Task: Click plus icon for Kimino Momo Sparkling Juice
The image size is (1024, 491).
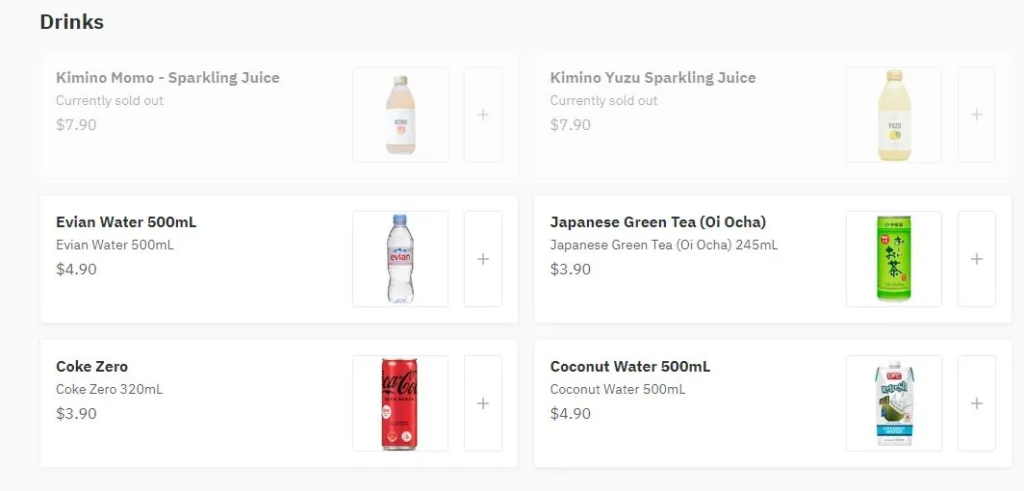Action: [x=483, y=115]
